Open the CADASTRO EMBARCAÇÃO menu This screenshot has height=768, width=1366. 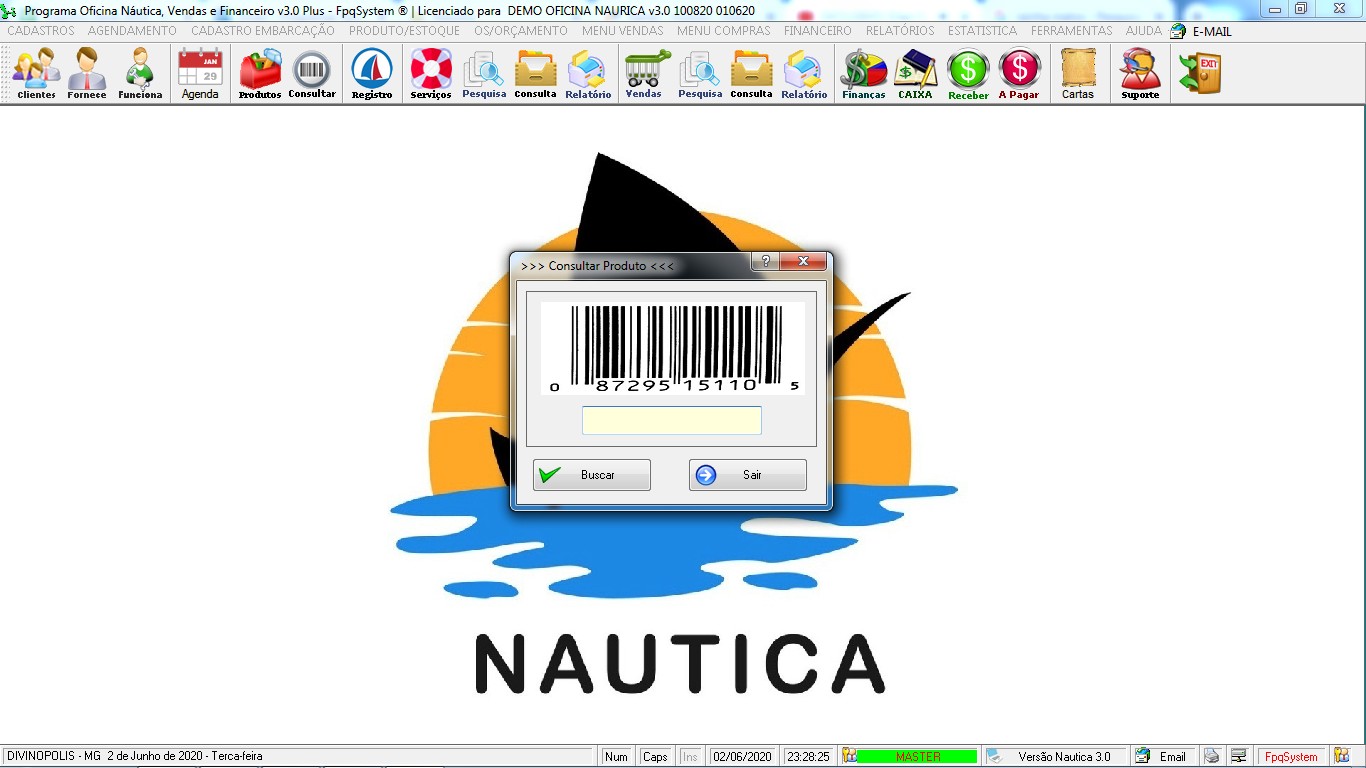[263, 31]
